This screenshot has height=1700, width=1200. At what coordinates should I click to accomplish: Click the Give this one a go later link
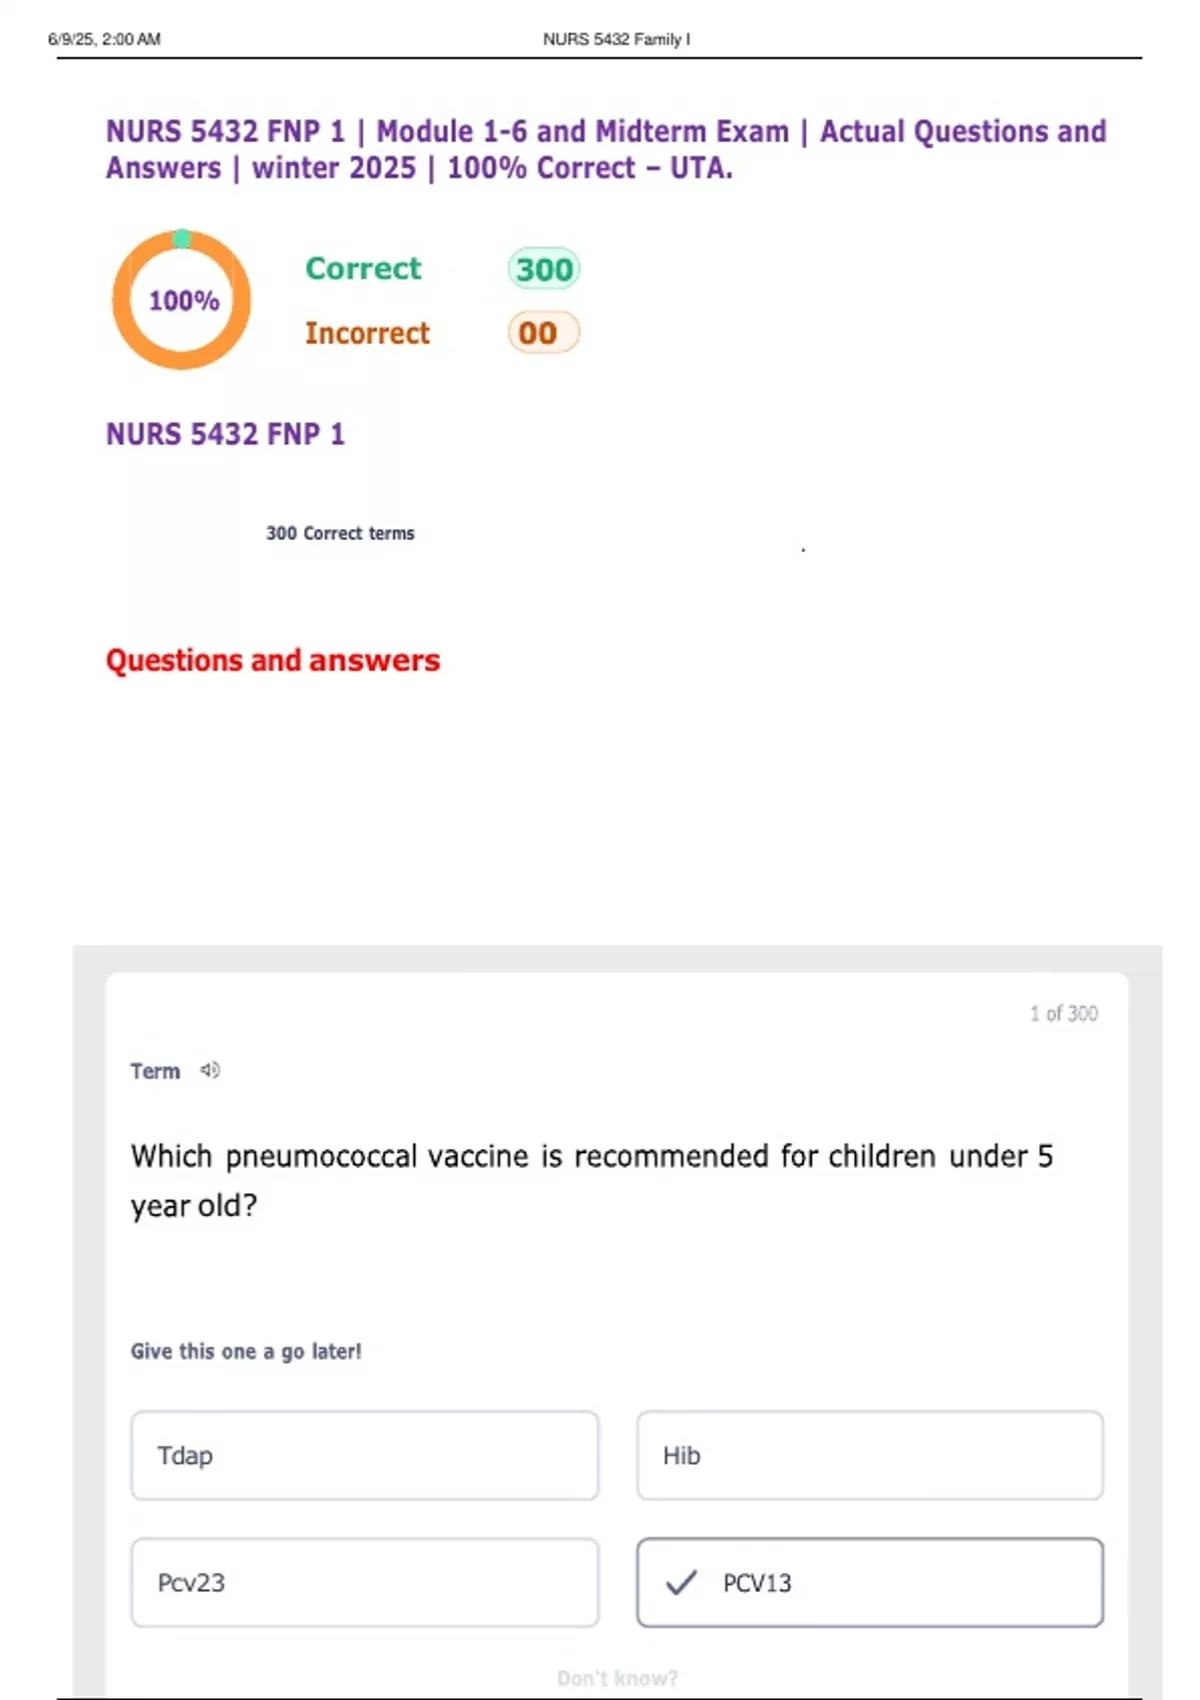[246, 1351]
